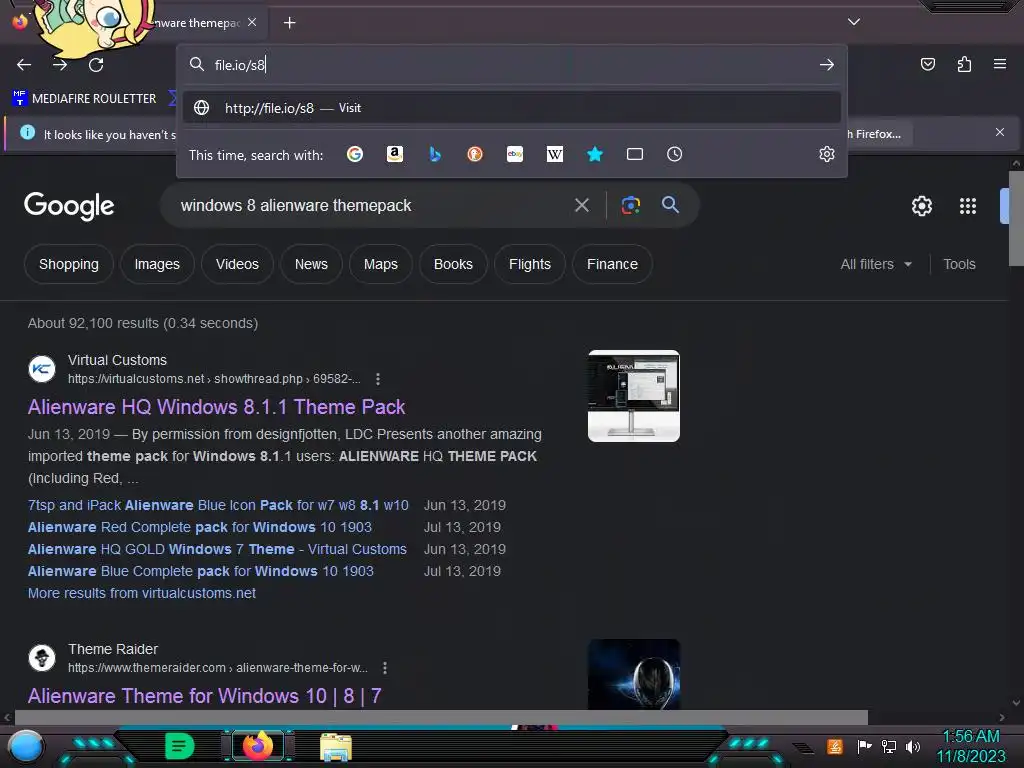The width and height of the screenshot is (1024, 768).
Task: Filter results by Flights
Action: [530, 264]
